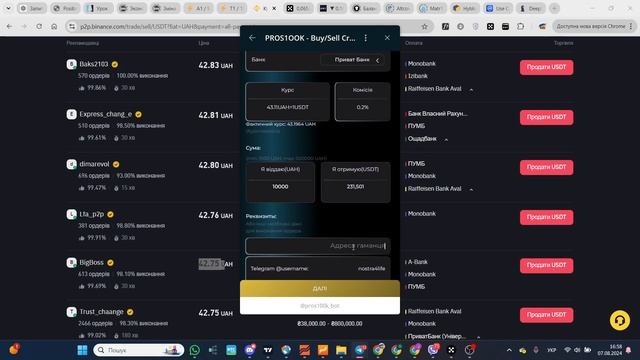Close the PROS100K Buy/Sell panel
This screenshot has height=360, width=640.
(387, 38)
